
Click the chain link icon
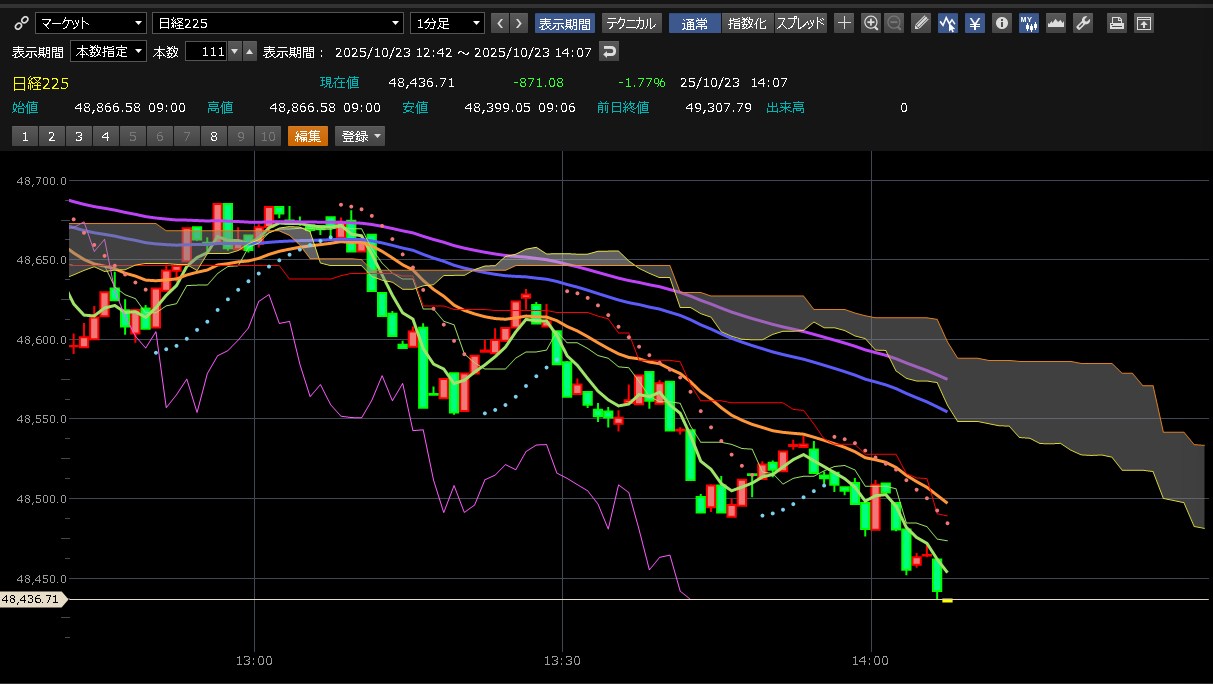[21, 23]
